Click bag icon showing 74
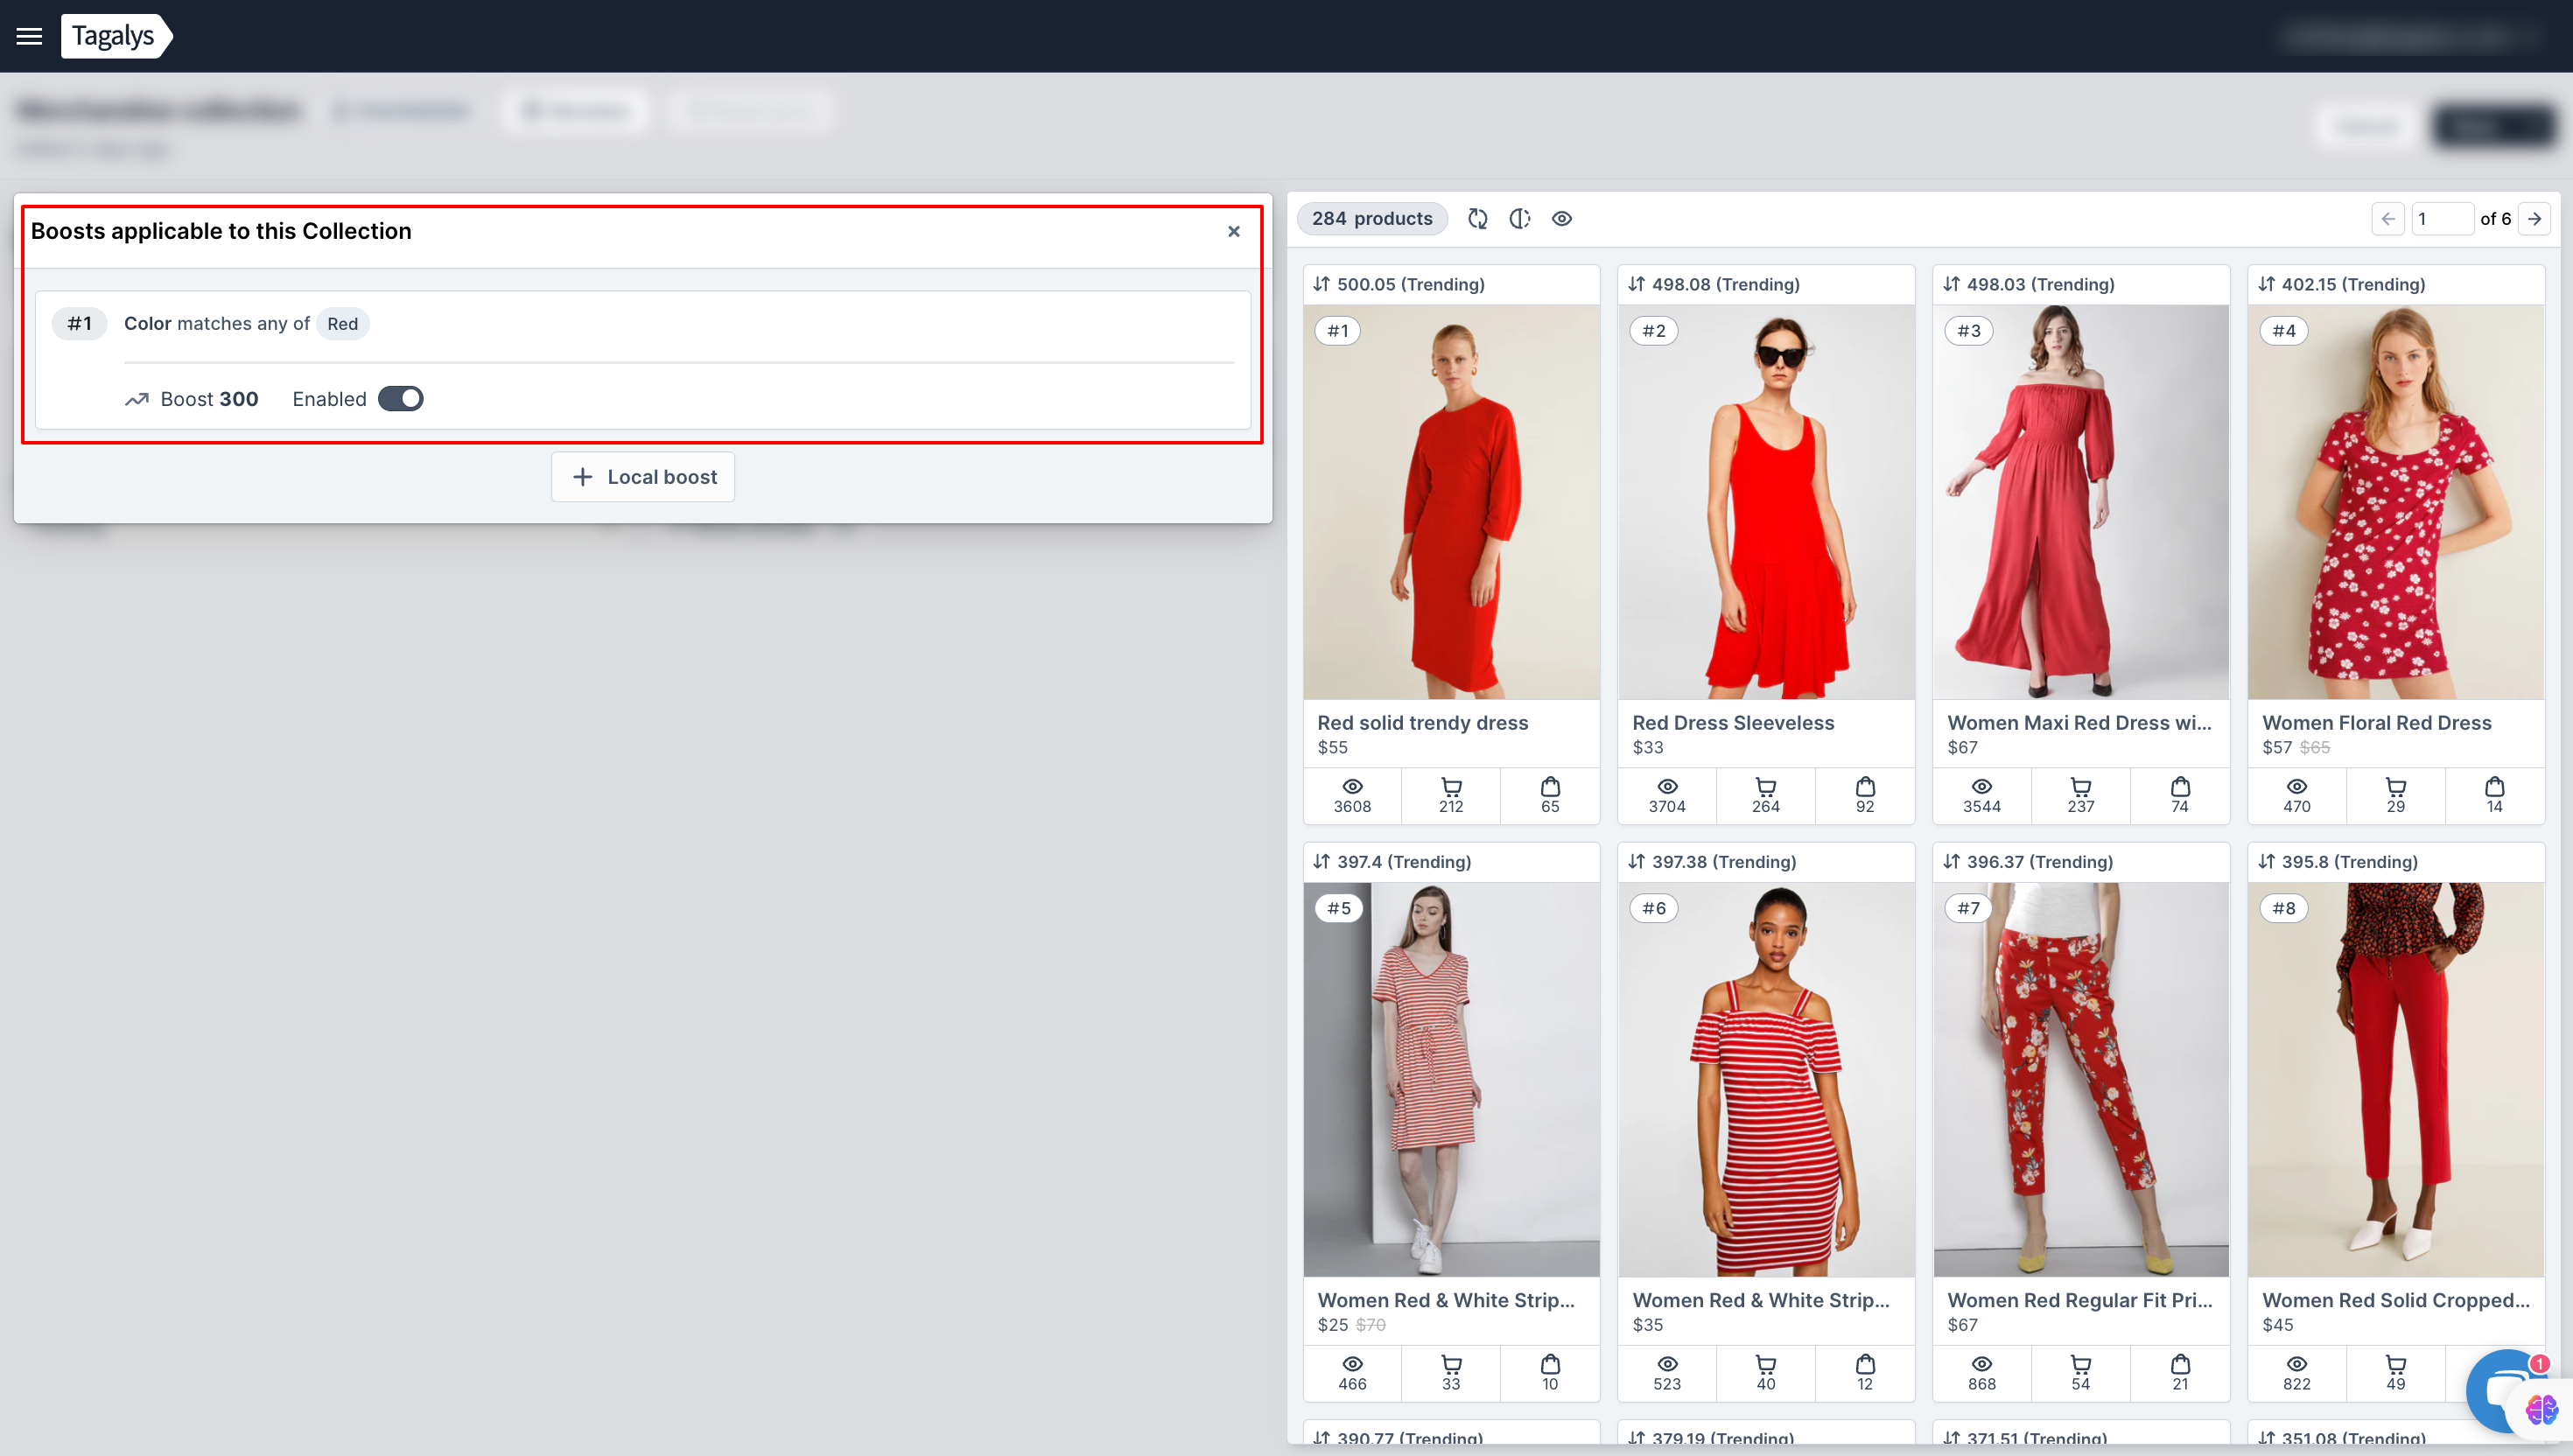The height and width of the screenshot is (1456, 2573). [2180, 787]
